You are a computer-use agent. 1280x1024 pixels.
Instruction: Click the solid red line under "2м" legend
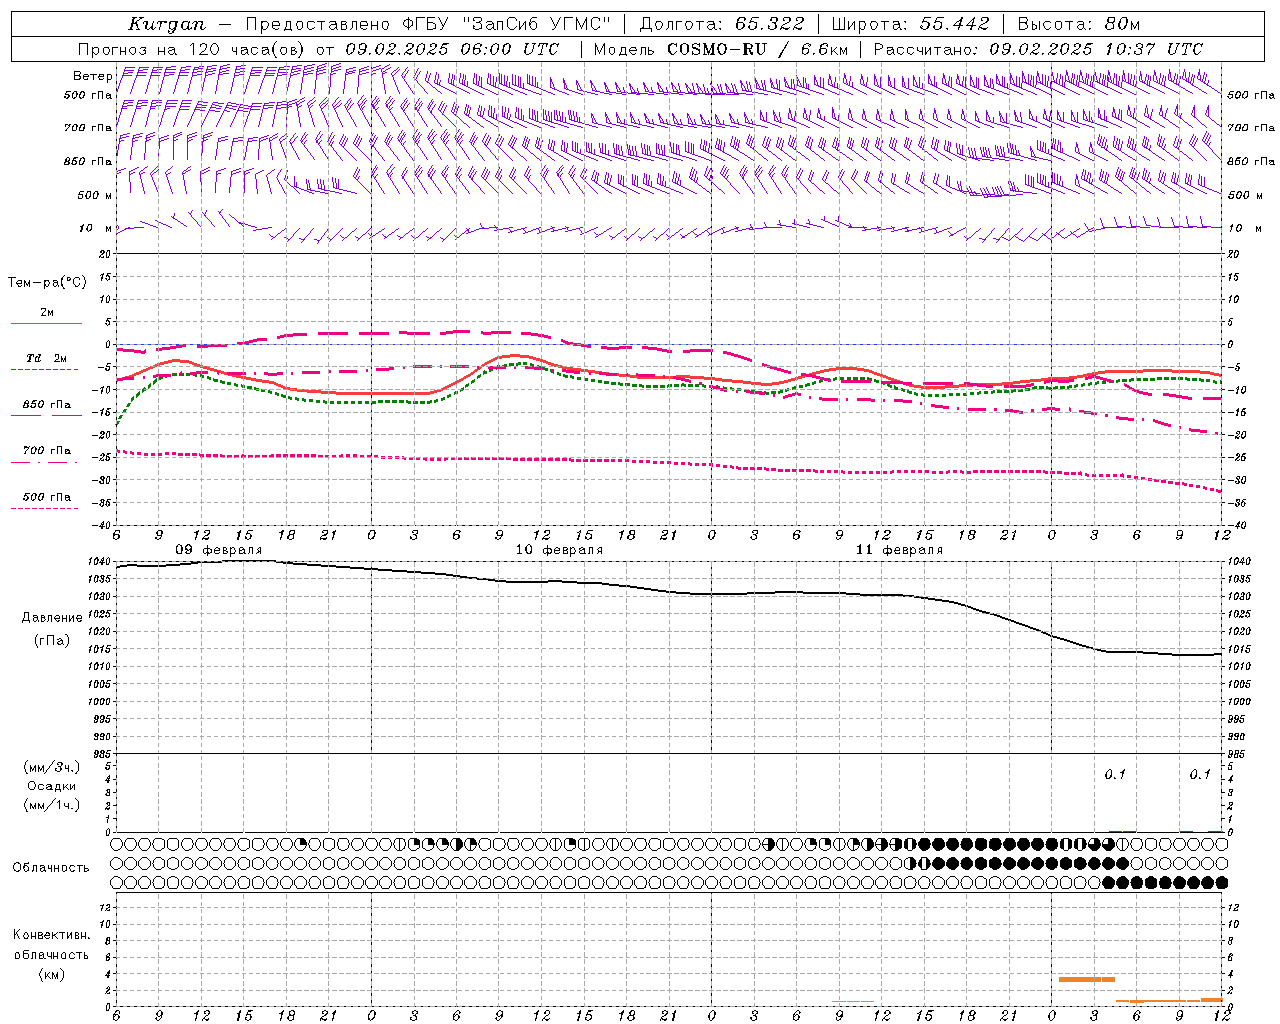tap(46, 324)
